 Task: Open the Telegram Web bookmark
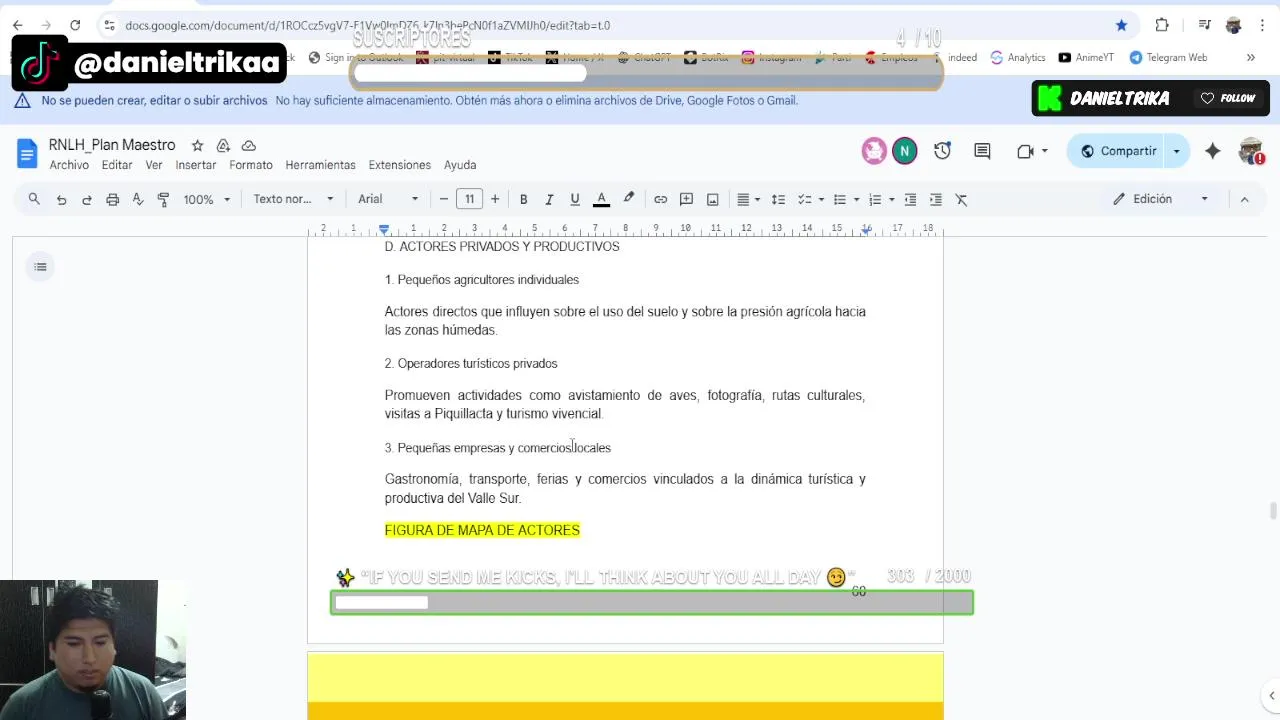(x=1168, y=58)
